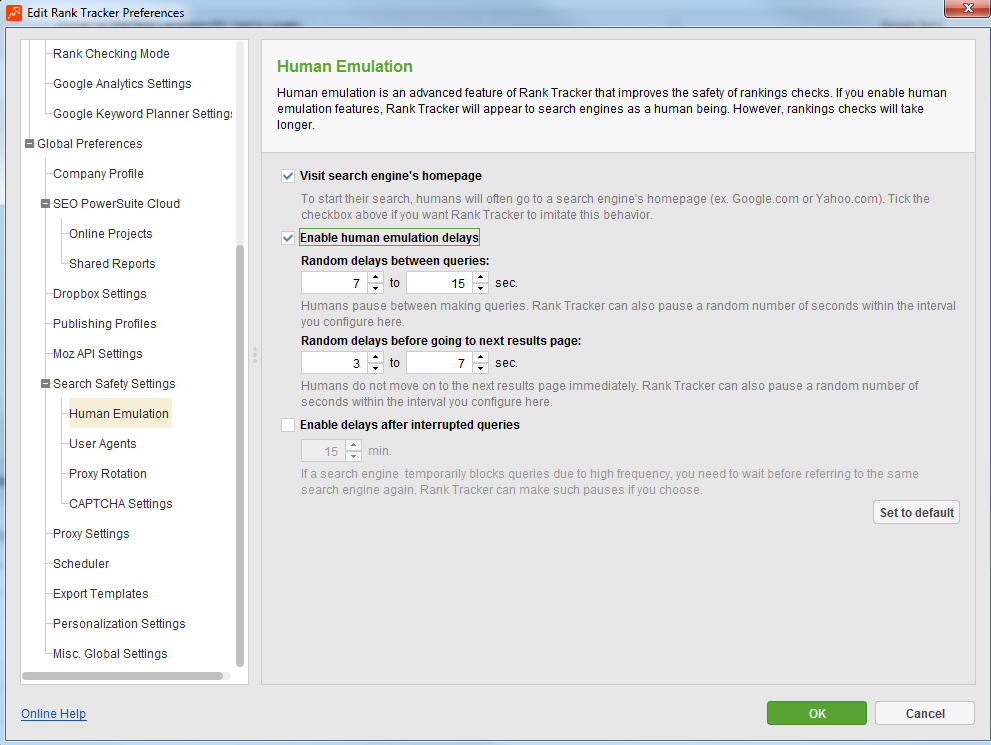Open Proxy Settings
Viewport: 991px width, 745px height.
click(91, 534)
